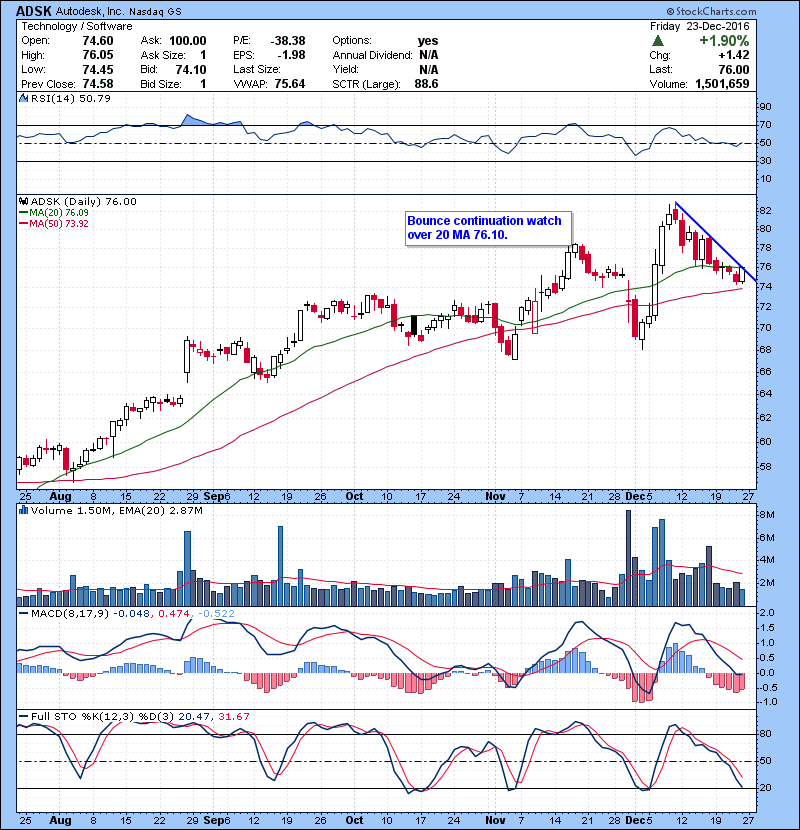Click the RSI(14) 50.79 label

coord(70,98)
